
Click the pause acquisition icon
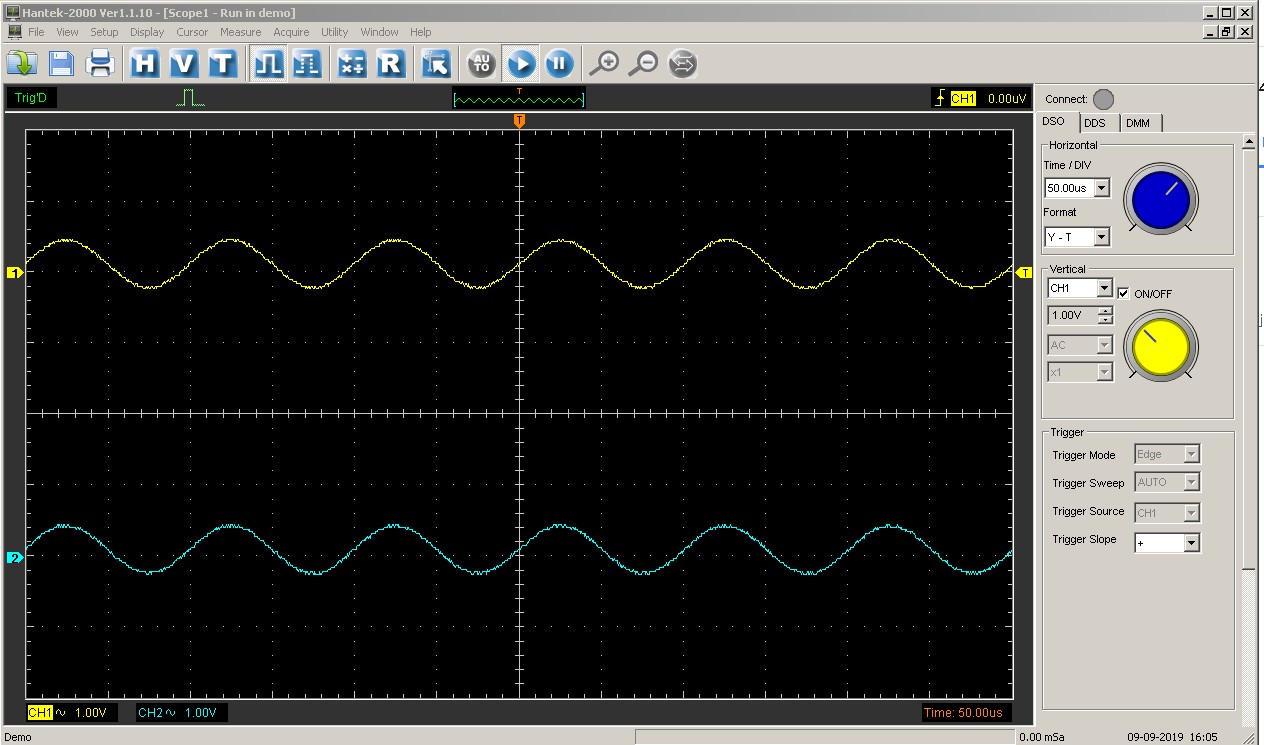(559, 64)
